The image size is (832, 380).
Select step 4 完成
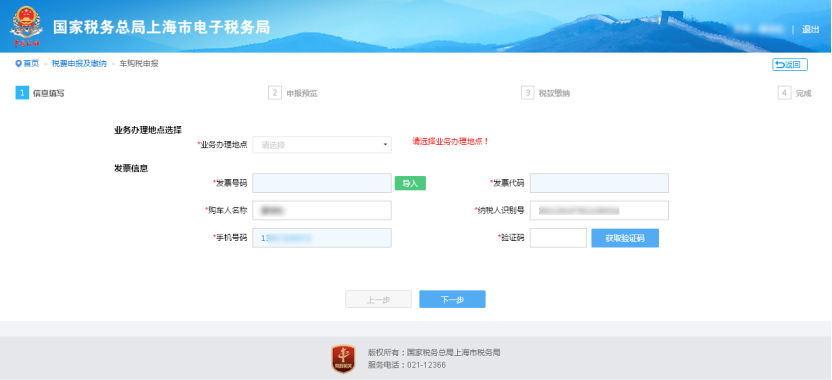point(795,93)
